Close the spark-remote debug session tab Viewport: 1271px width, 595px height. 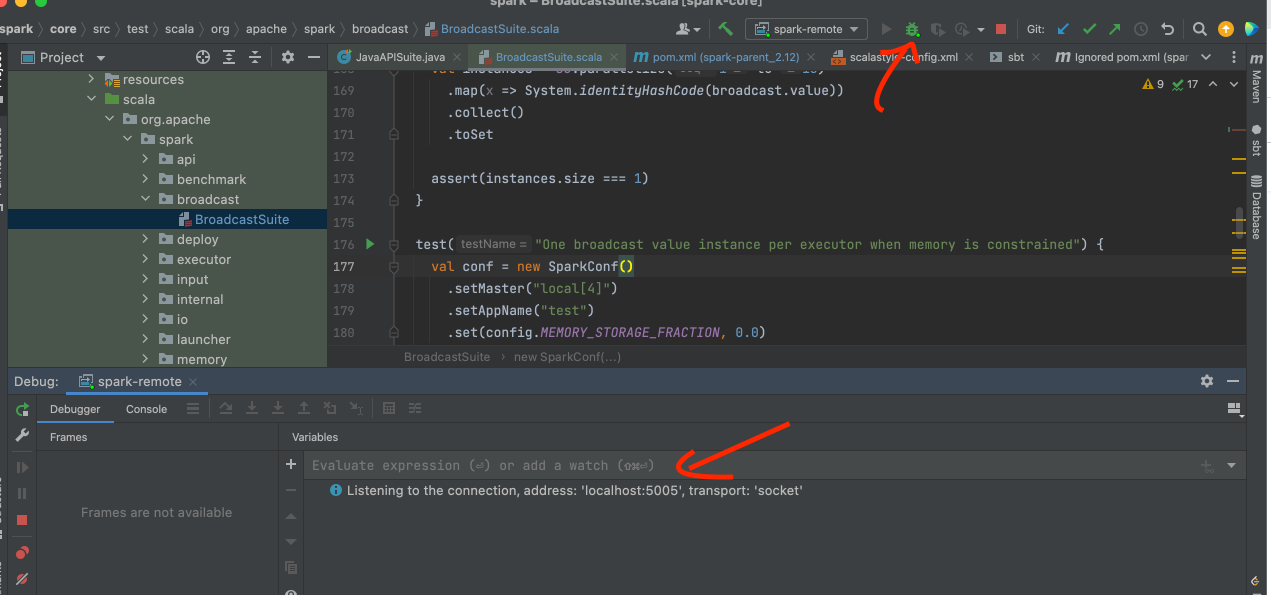click(x=193, y=382)
